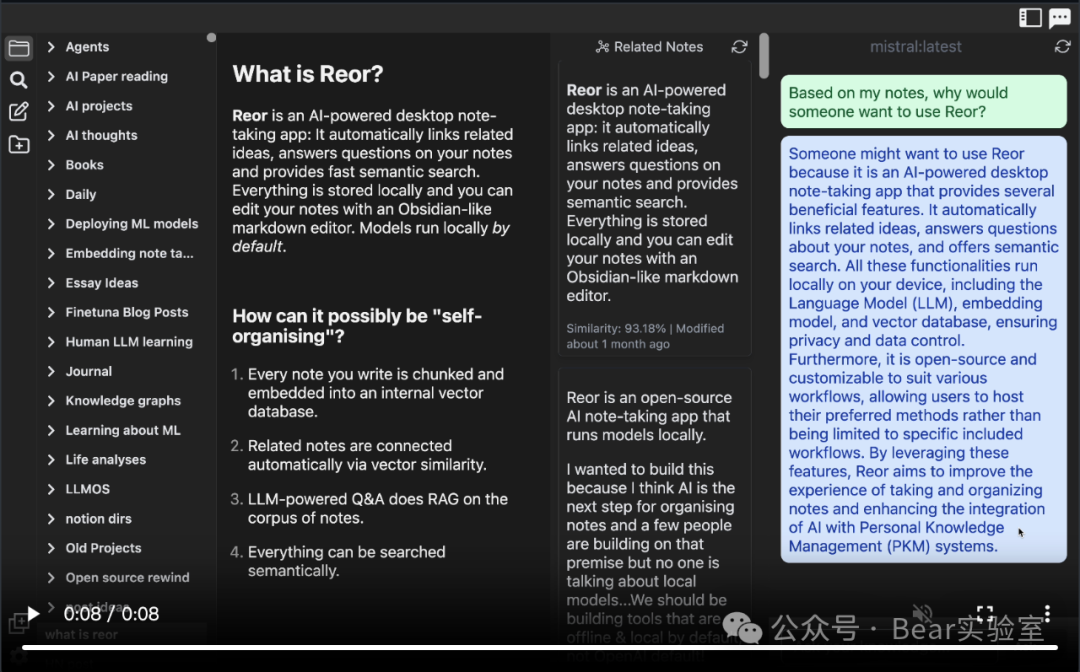The width and height of the screenshot is (1080, 672).
Task: Click list item 'Related notes are connected automatically'
Action: tap(367, 456)
